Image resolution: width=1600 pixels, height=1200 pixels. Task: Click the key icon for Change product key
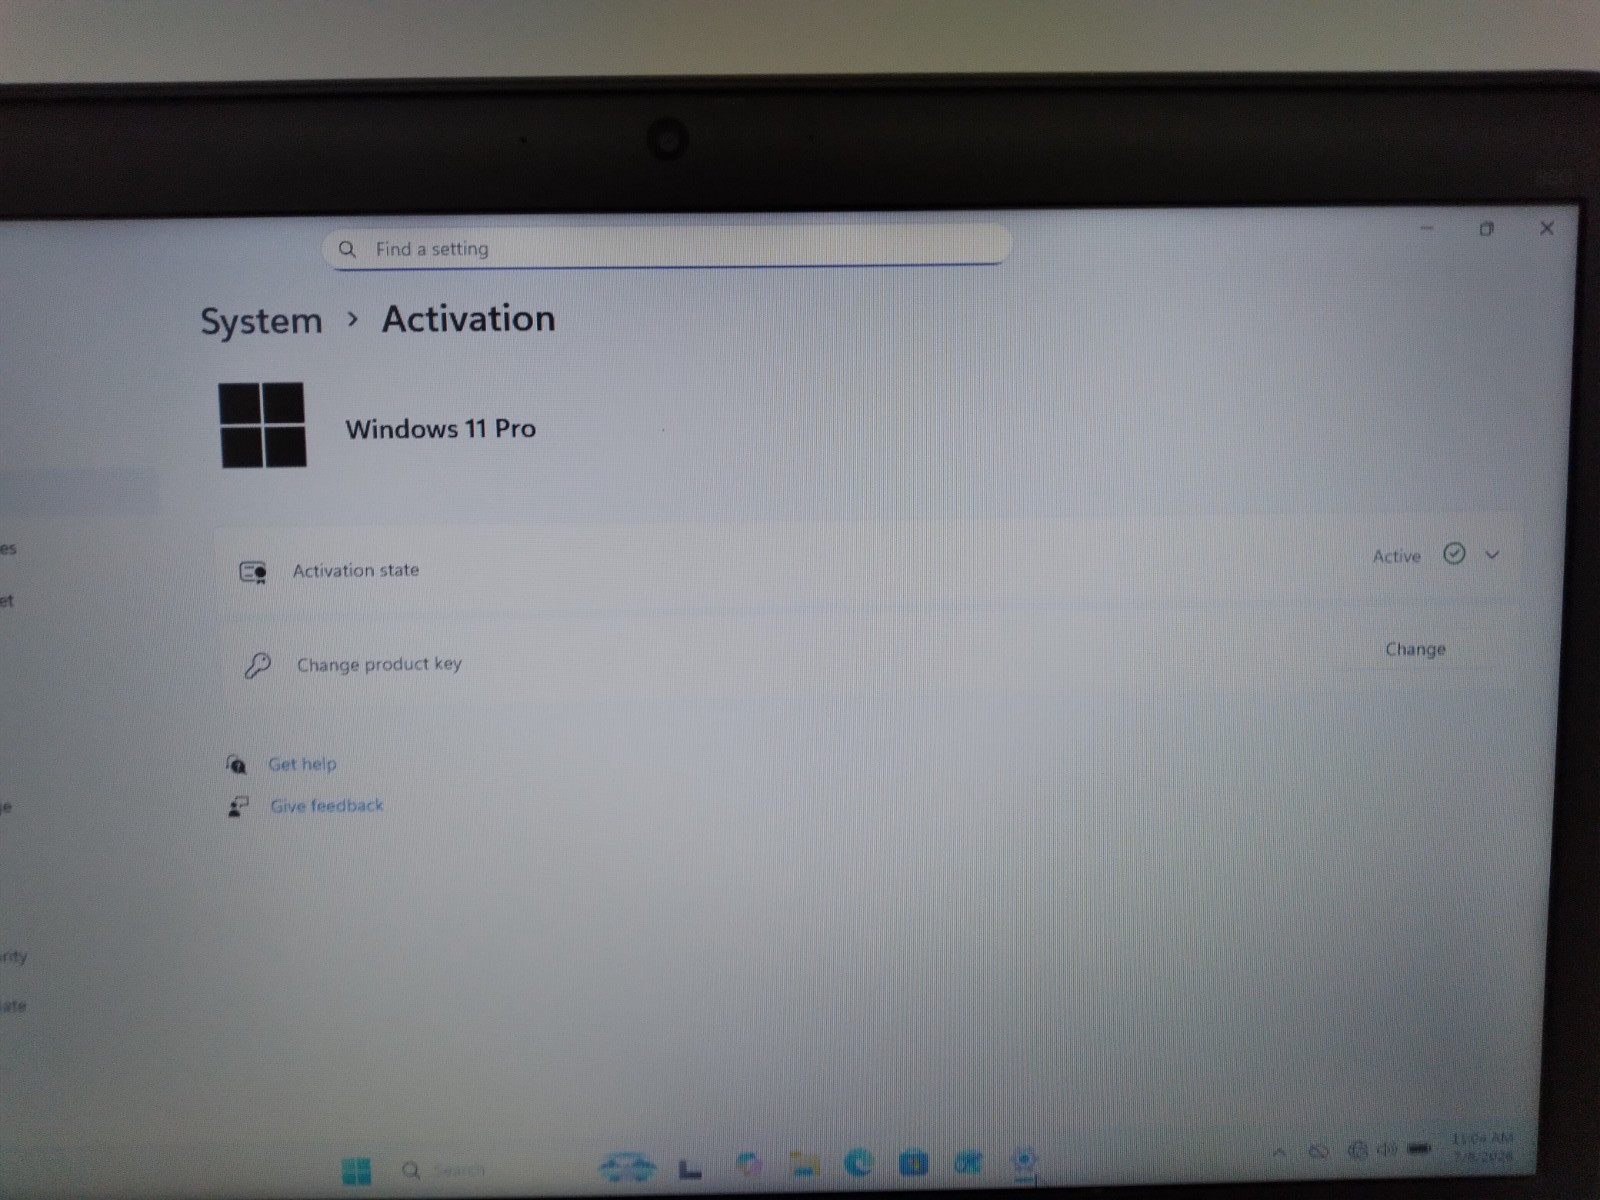(257, 665)
